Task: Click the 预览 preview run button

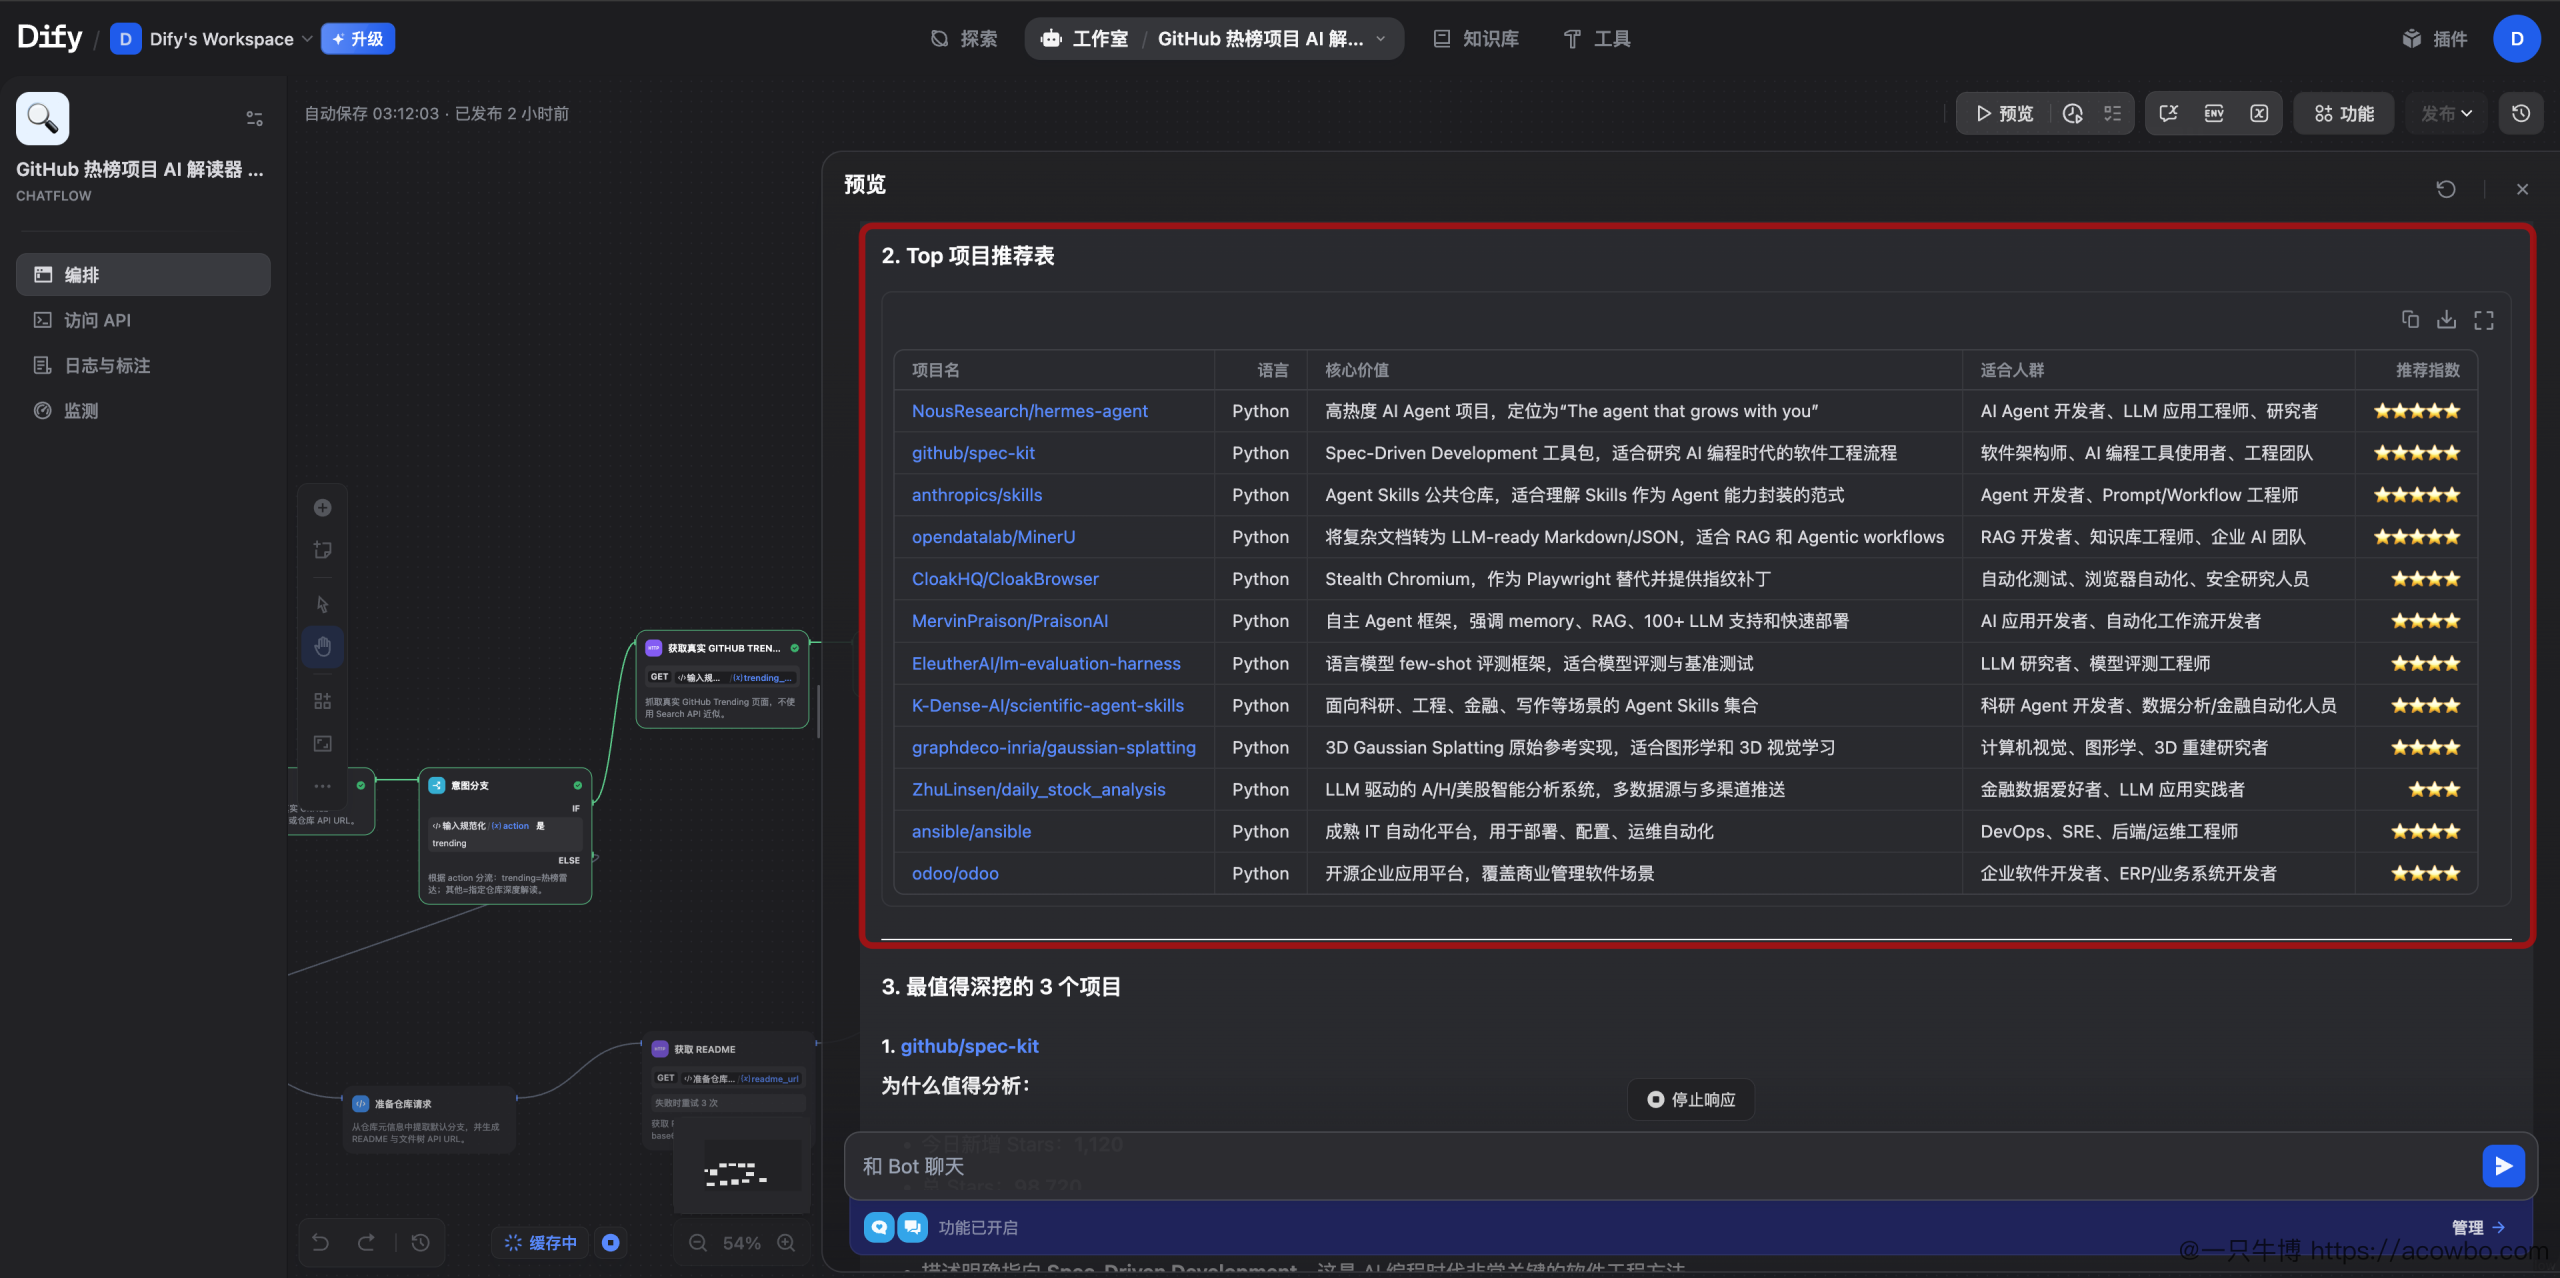Action: pos(2004,113)
